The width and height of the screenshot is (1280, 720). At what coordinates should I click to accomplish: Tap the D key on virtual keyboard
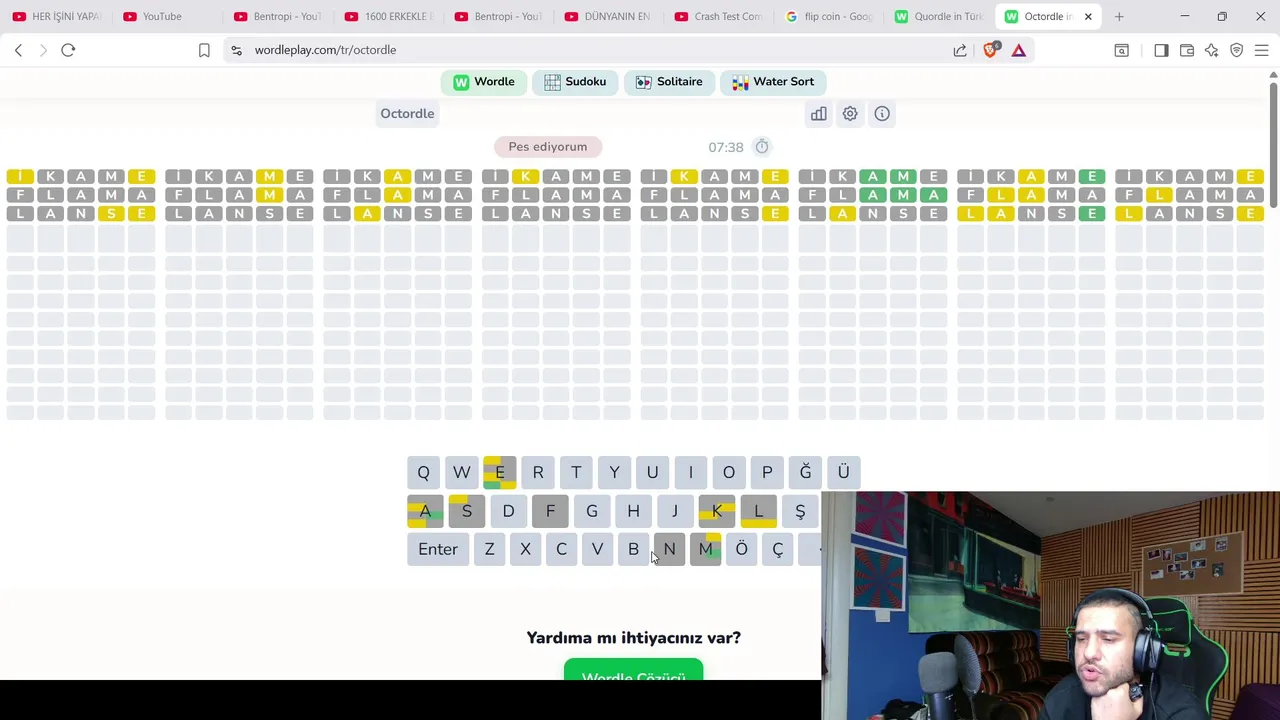[x=508, y=511]
